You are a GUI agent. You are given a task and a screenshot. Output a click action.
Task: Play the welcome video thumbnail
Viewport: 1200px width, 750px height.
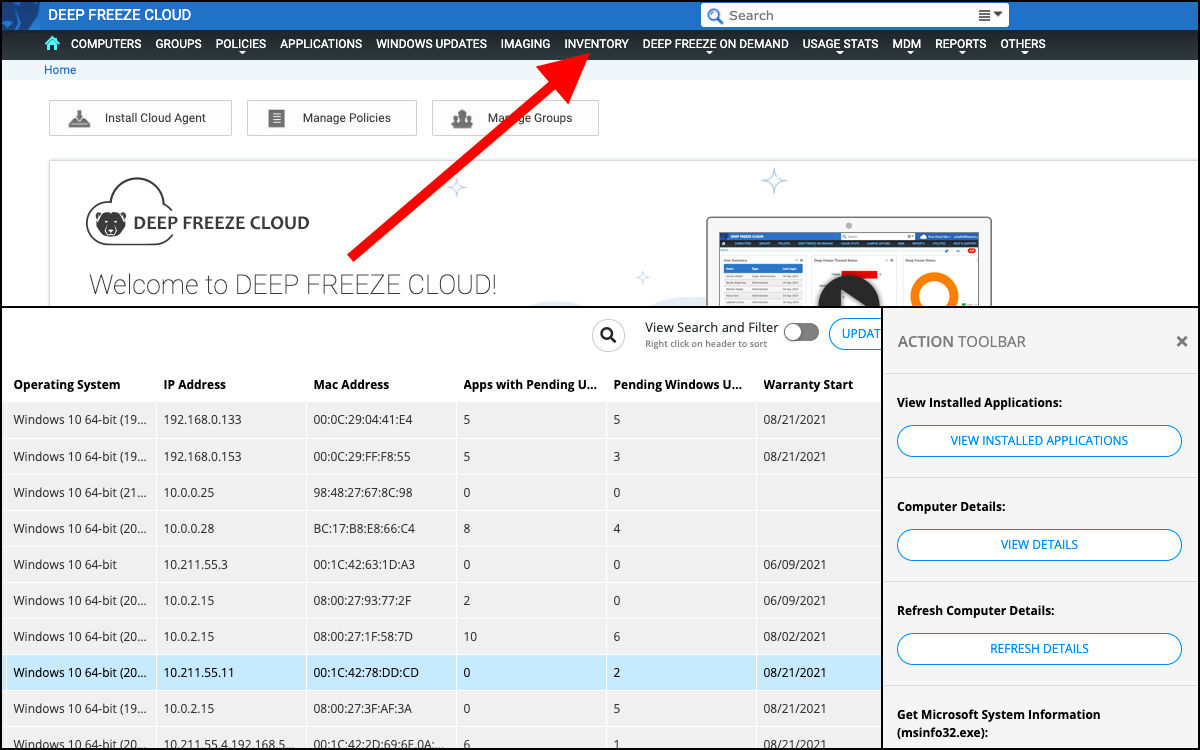(848, 294)
